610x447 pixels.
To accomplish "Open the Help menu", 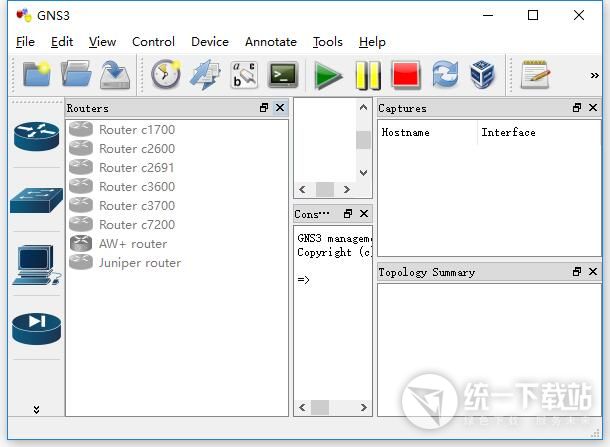I will coord(372,42).
